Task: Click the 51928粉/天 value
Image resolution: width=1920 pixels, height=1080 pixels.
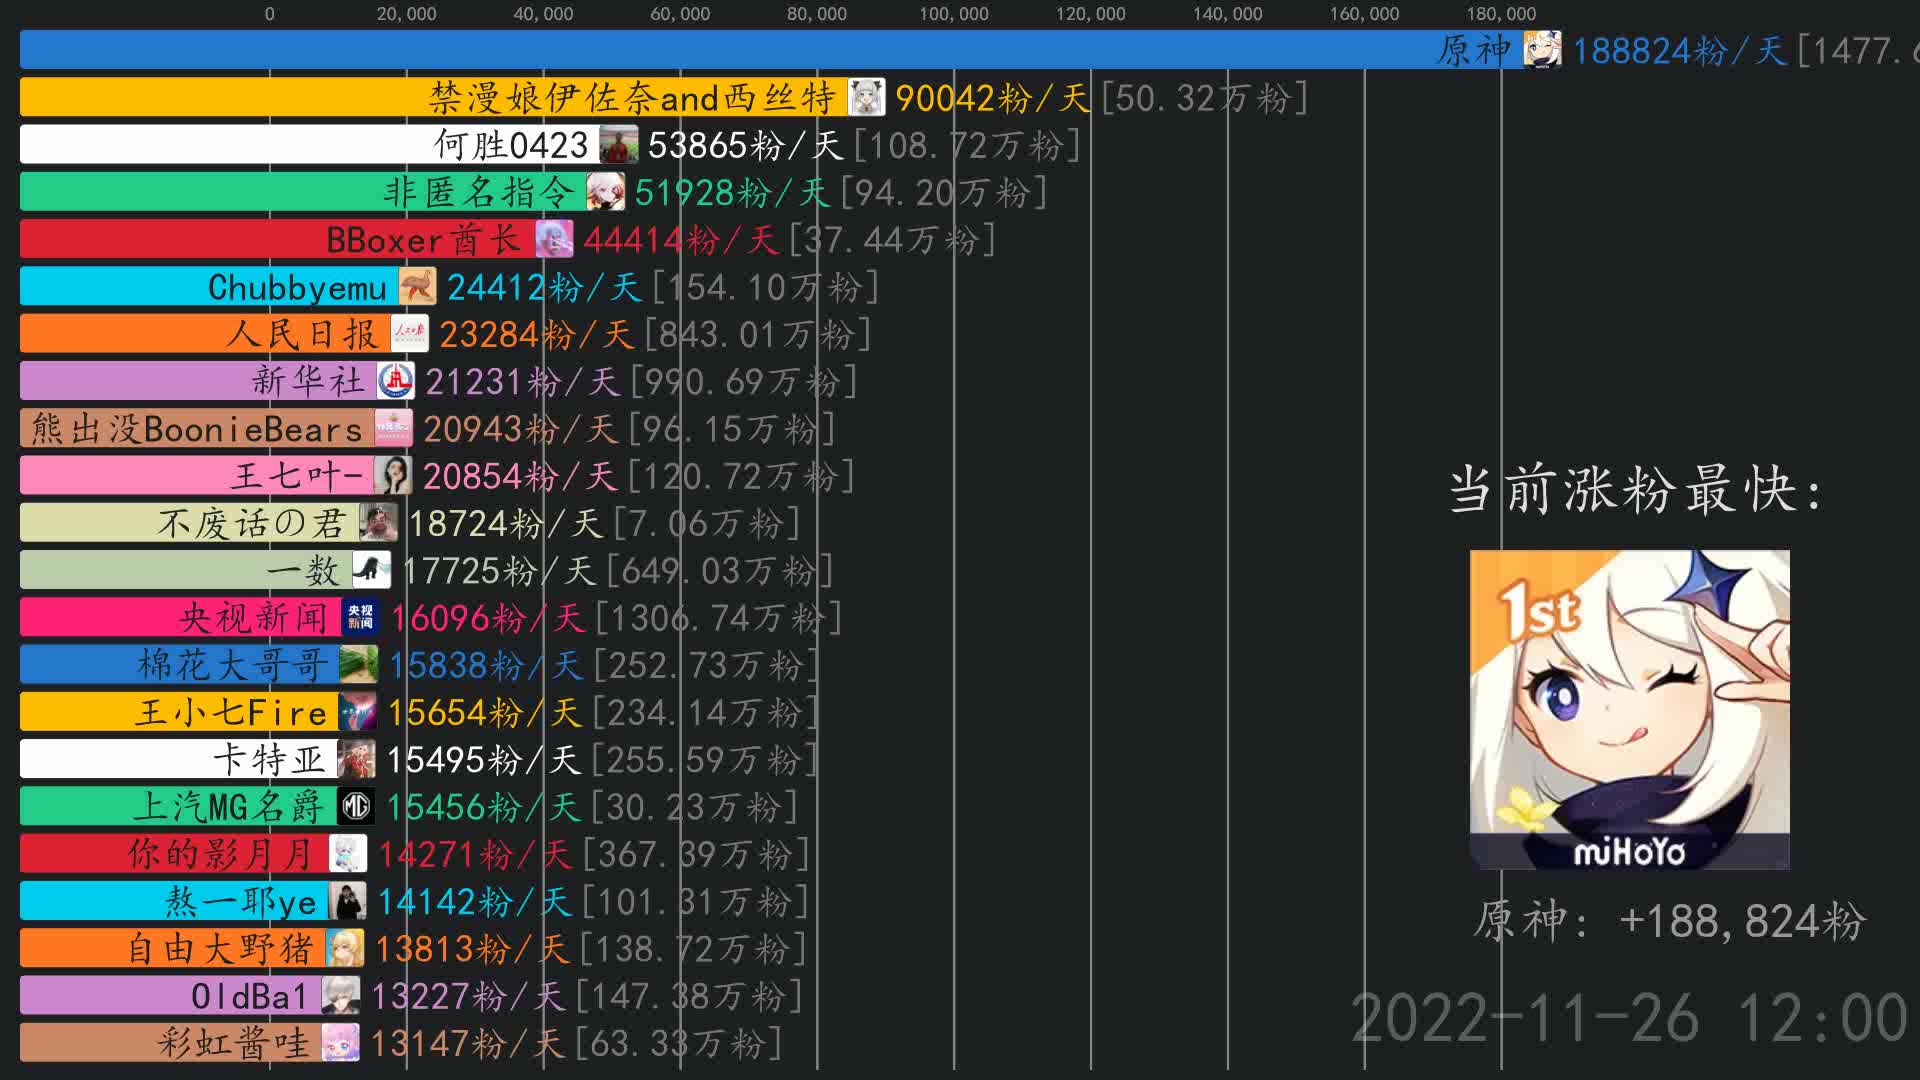Action: click(732, 192)
